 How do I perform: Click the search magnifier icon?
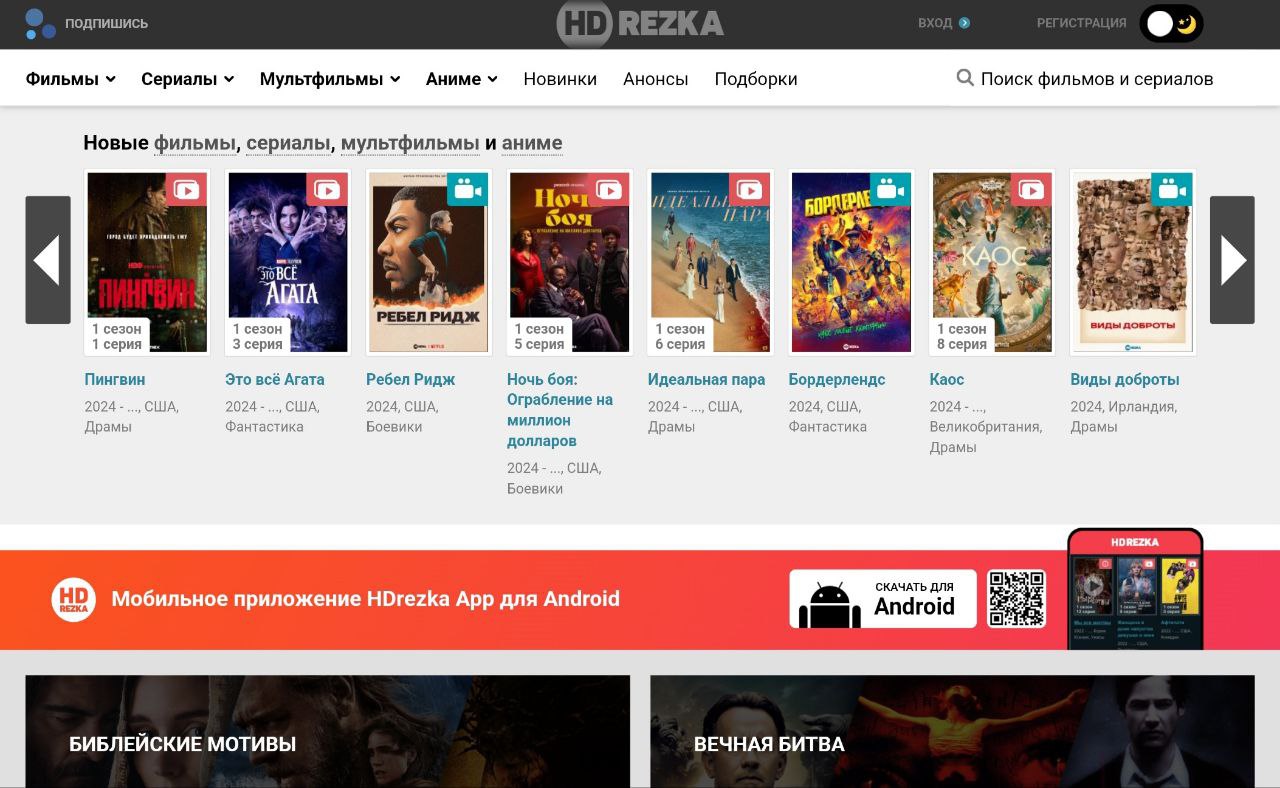click(x=965, y=78)
